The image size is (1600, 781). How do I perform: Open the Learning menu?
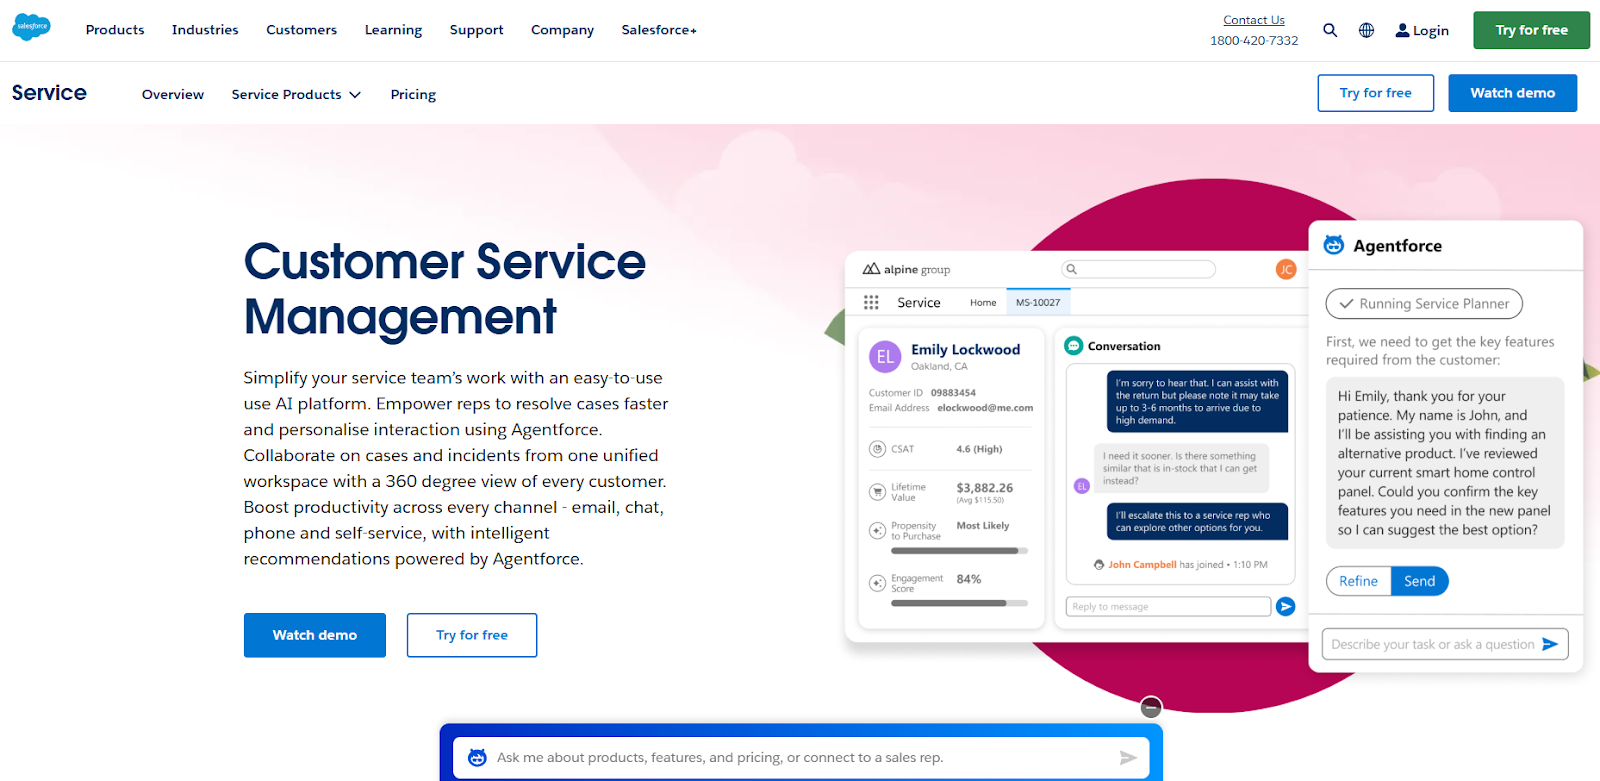393,30
